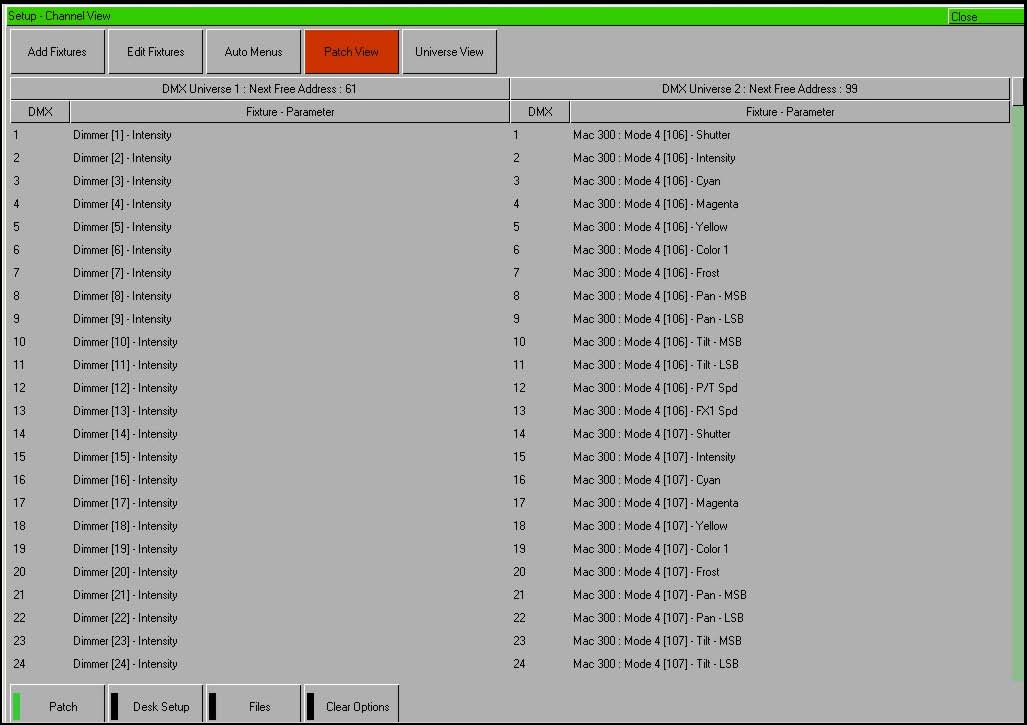Viewport: 1027px width, 725px height.
Task: Select Mac 300 [107] - Tilt - MSB row
Action: point(760,641)
